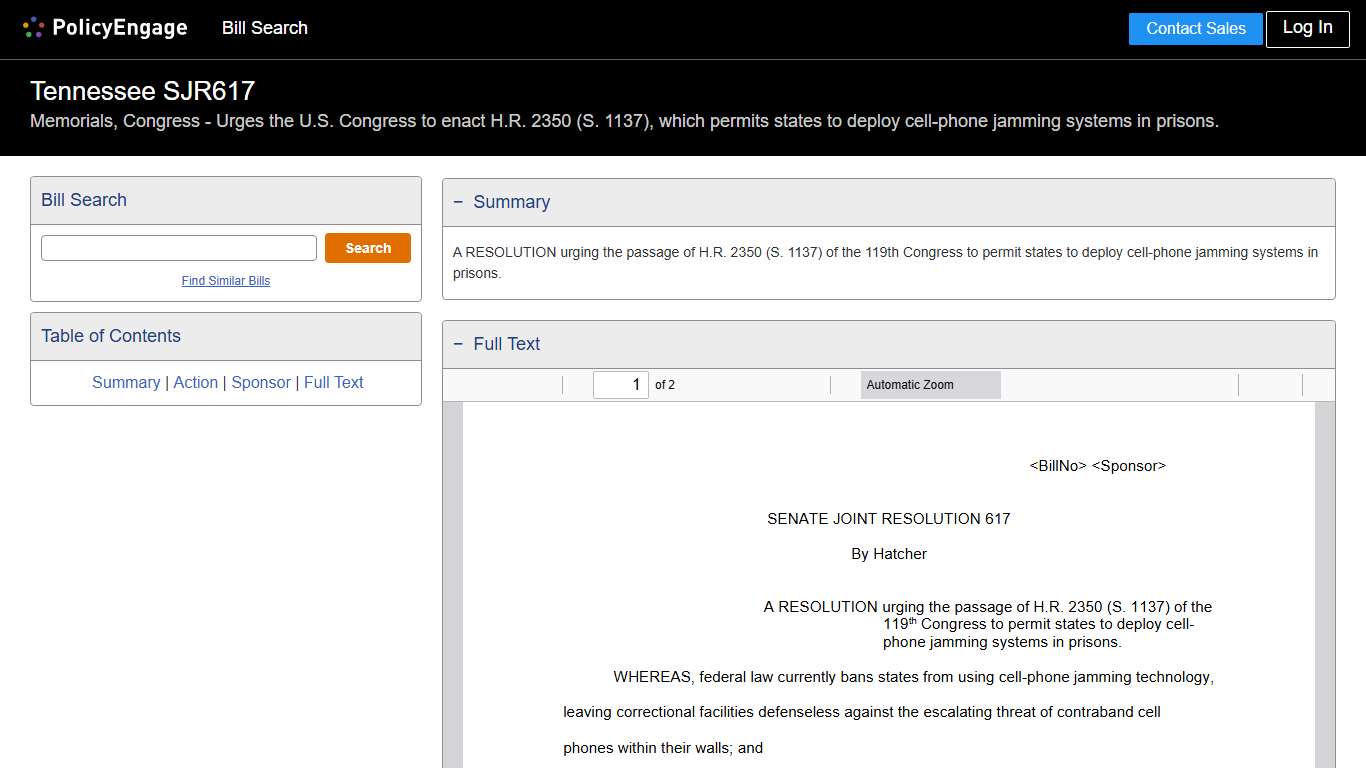Viewport: 1366px width, 768px height.
Task: Collapse the Summary panel with its minus control
Action: (x=458, y=202)
